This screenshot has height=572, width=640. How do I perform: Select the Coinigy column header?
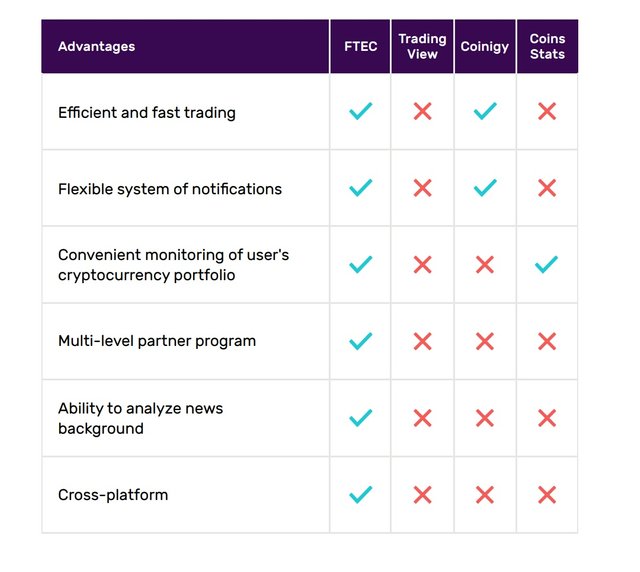485,46
